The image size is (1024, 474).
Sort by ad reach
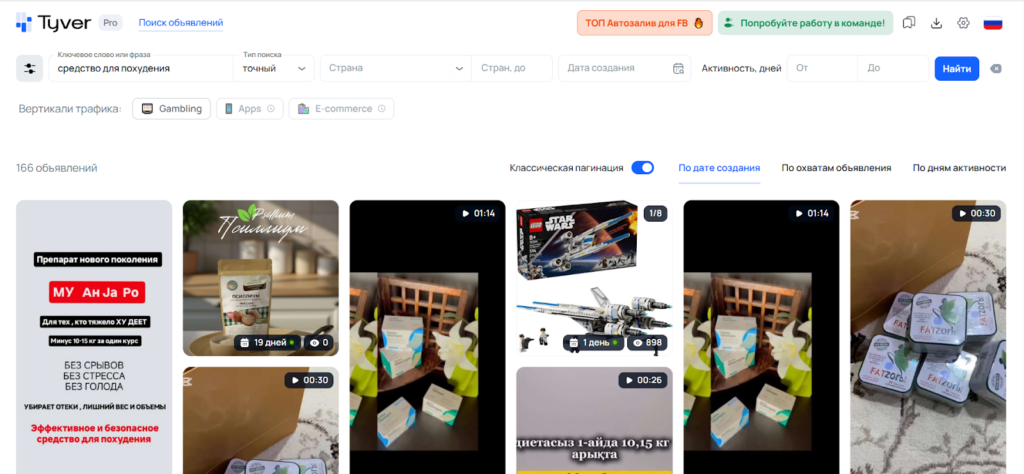pos(837,168)
